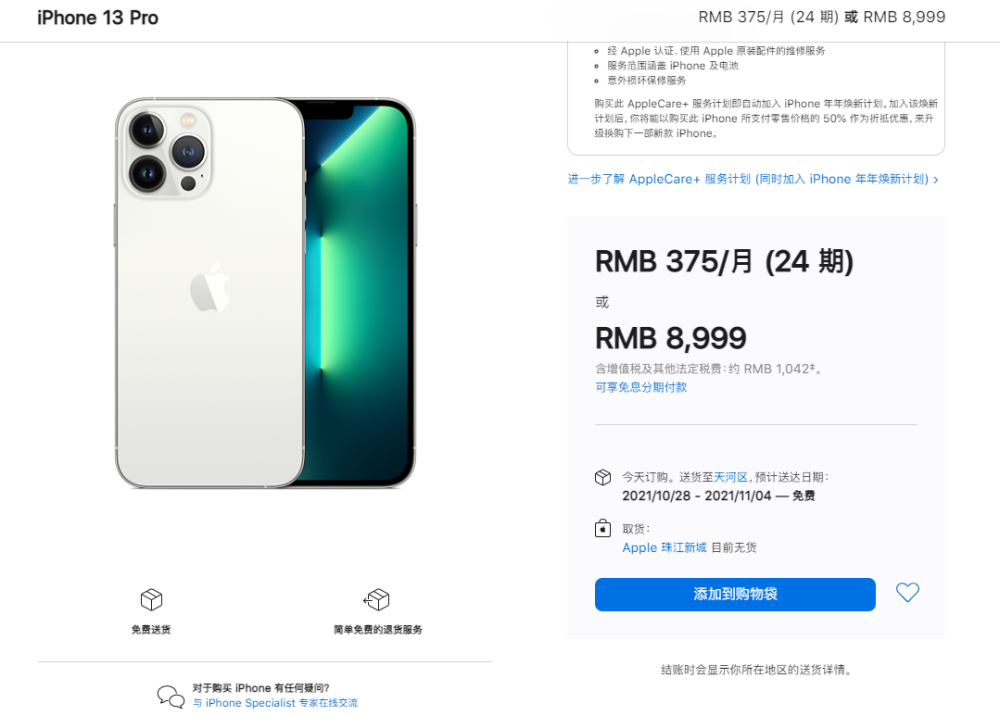Image resolution: width=1000 pixels, height=728 pixels.
Task: Open 可享免息分期付款 installment link
Action: point(641,387)
